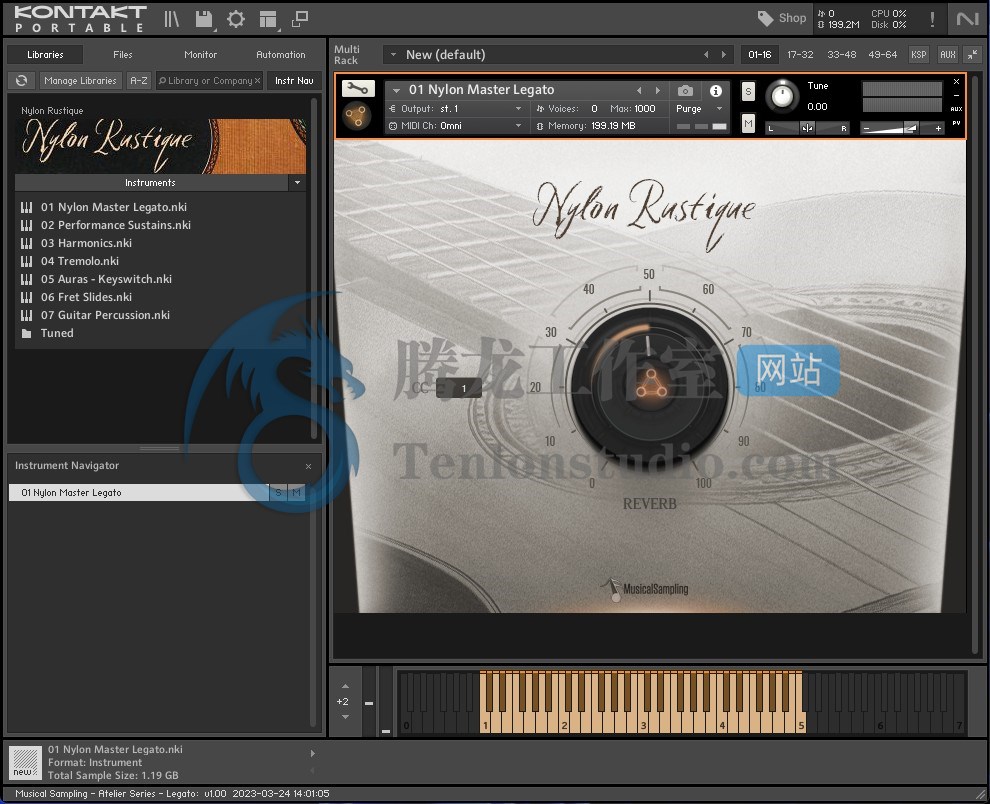
Task: Switch to the Files tab
Action: (x=122, y=55)
